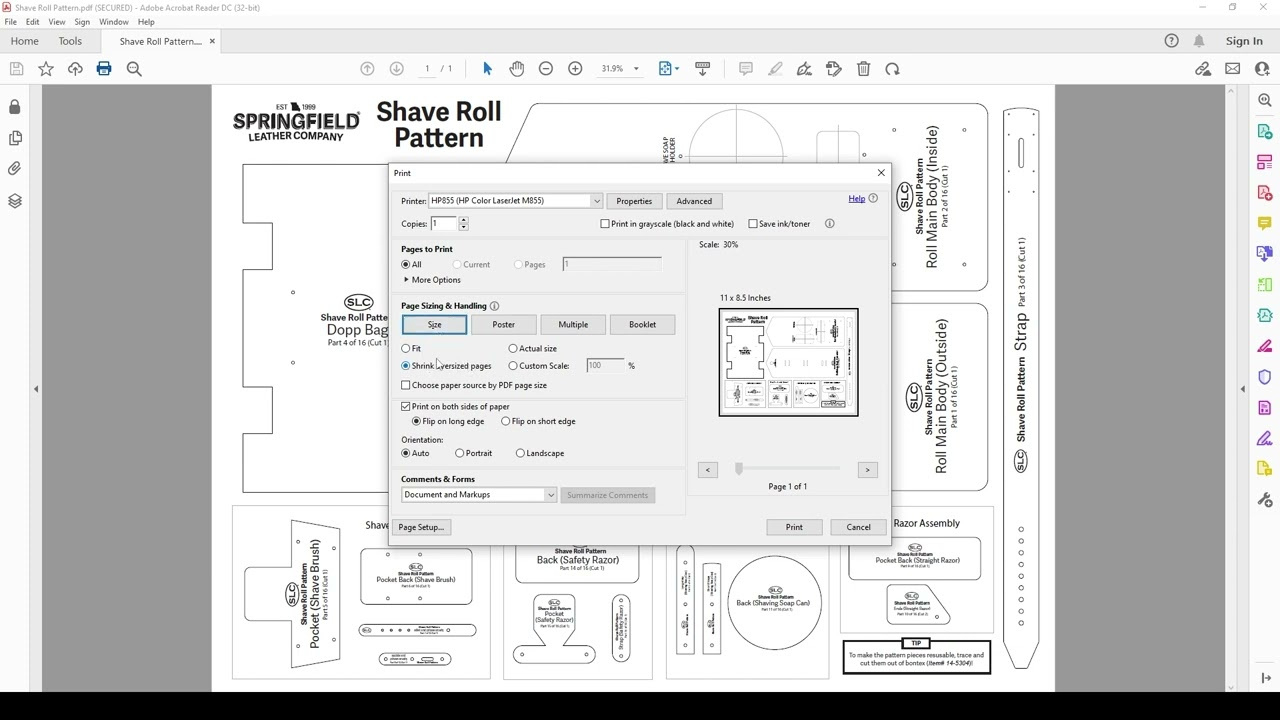The image size is (1280, 720).
Task: Click the page preview slider handle
Action: 739,469
